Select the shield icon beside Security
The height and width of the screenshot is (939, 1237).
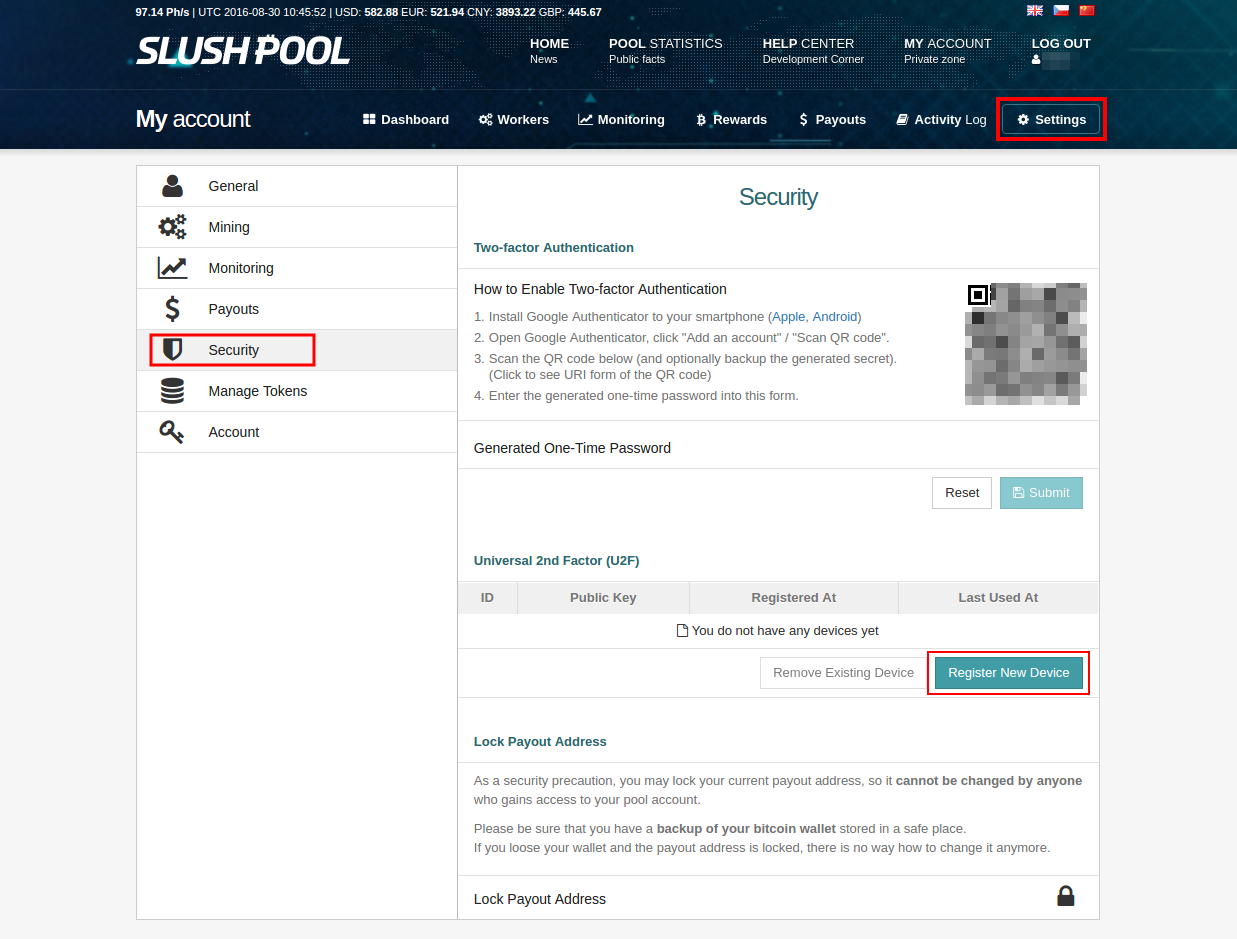click(x=172, y=349)
